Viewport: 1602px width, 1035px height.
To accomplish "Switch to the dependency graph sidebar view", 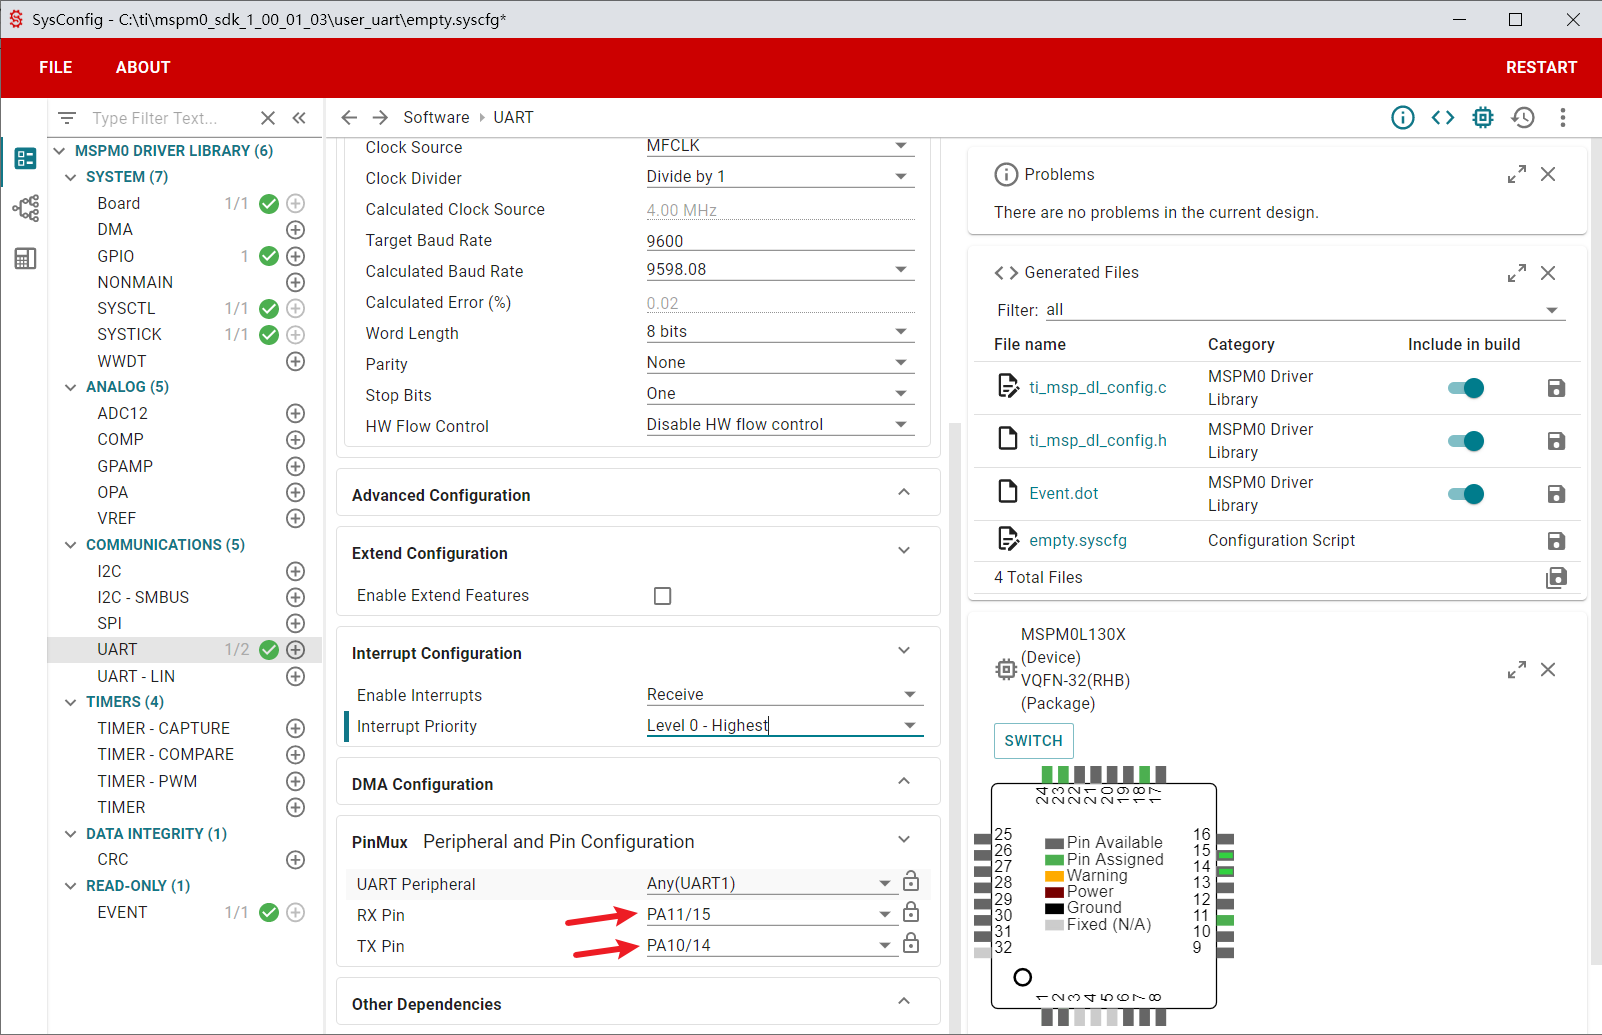I will tap(25, 208).
